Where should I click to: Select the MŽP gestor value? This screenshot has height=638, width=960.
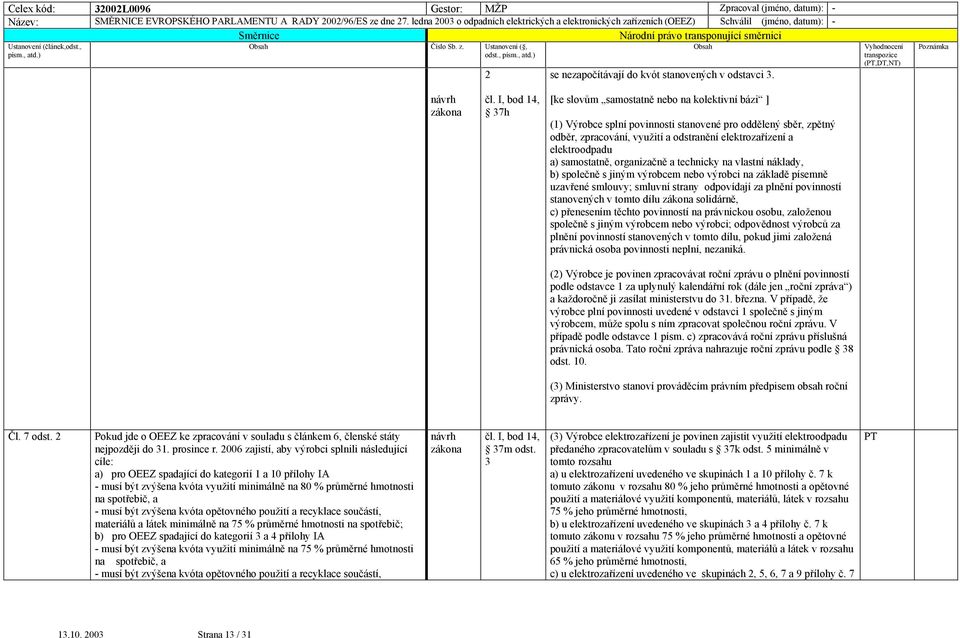click(496, 9)
